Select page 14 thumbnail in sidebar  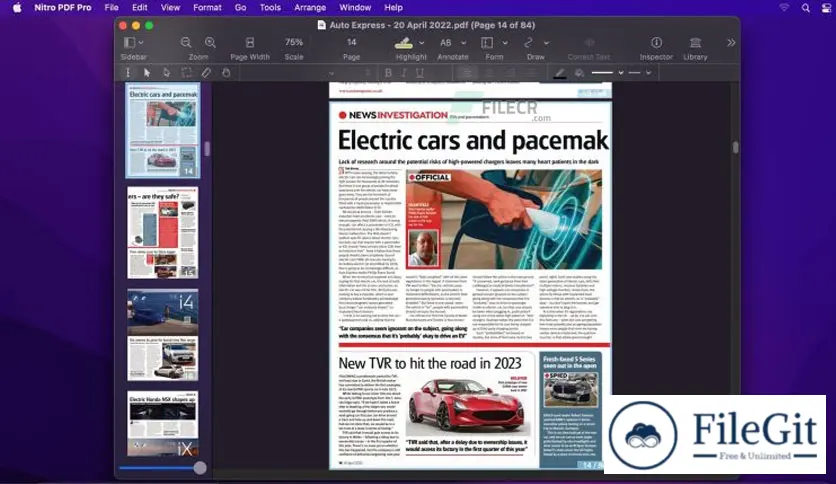[x=163, y=130]
